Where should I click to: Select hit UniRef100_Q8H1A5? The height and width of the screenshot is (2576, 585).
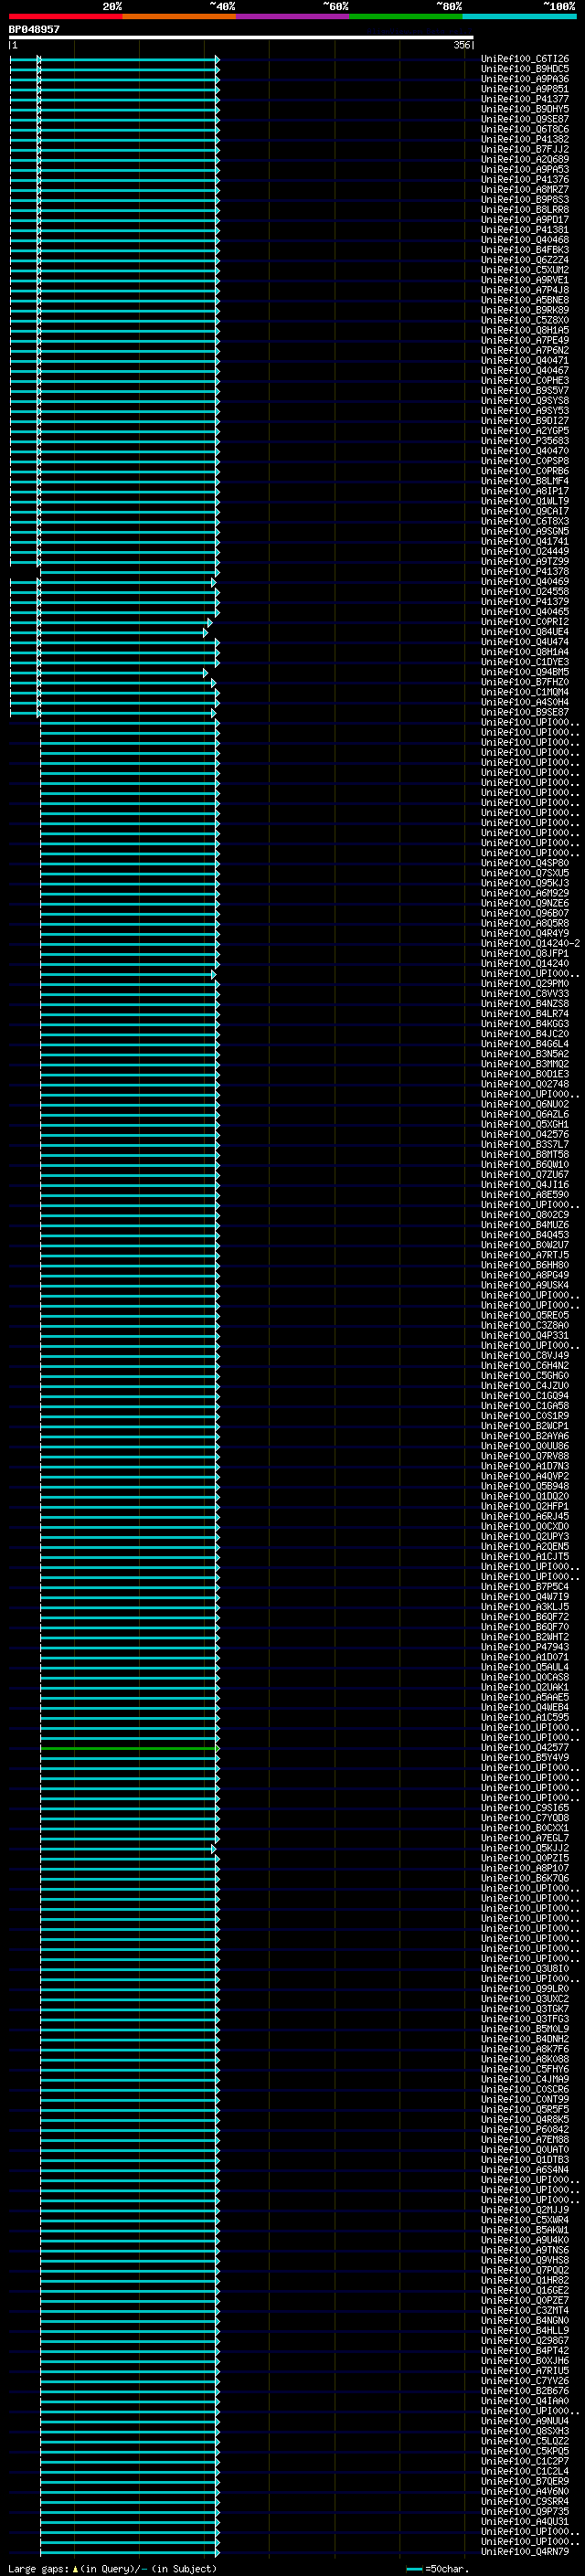point(525,330)
